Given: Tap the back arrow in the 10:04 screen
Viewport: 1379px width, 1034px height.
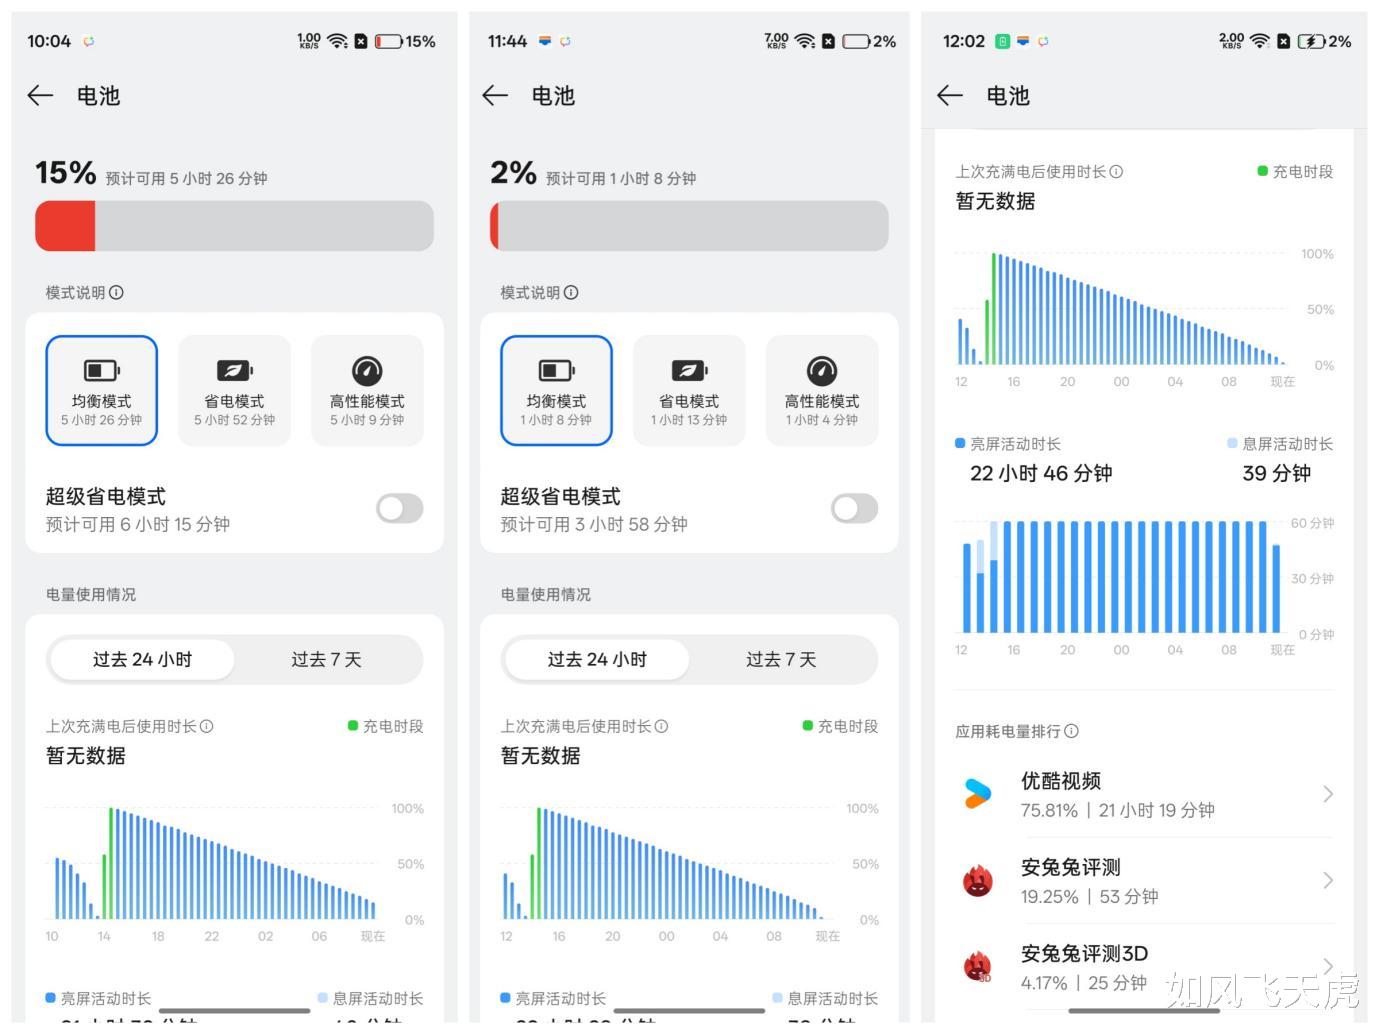Looking at the screenshot, I should [x=40, y=96].
